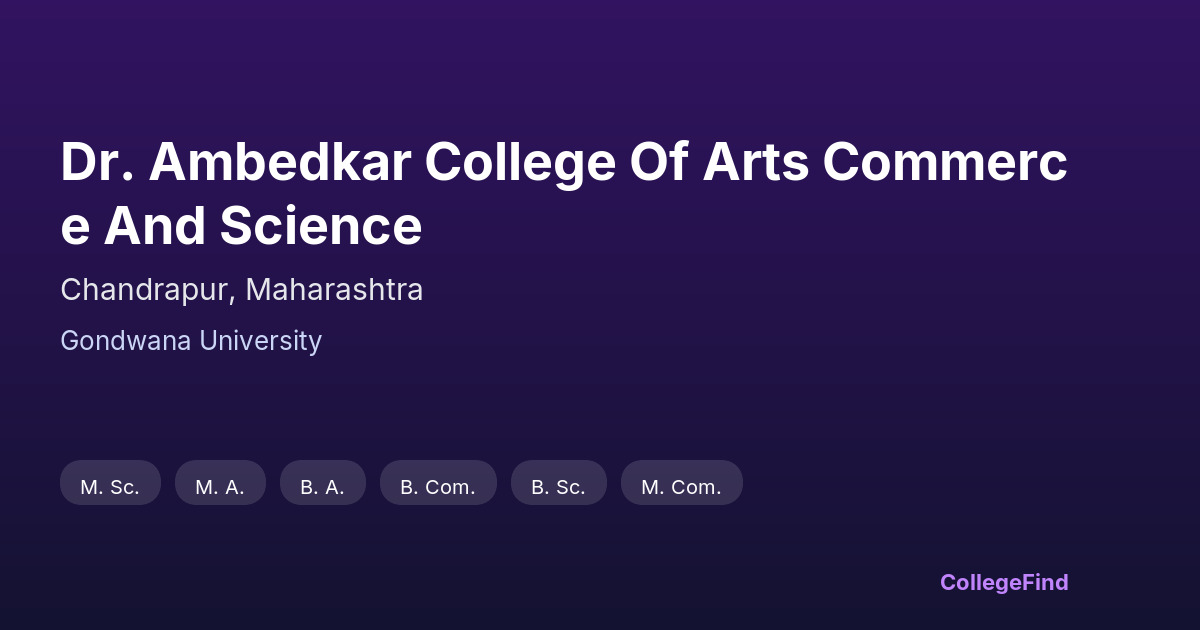This screenshot has width=1200, height=630.
Task: Select the B. Sc. course chip
Action: (558, 486)
